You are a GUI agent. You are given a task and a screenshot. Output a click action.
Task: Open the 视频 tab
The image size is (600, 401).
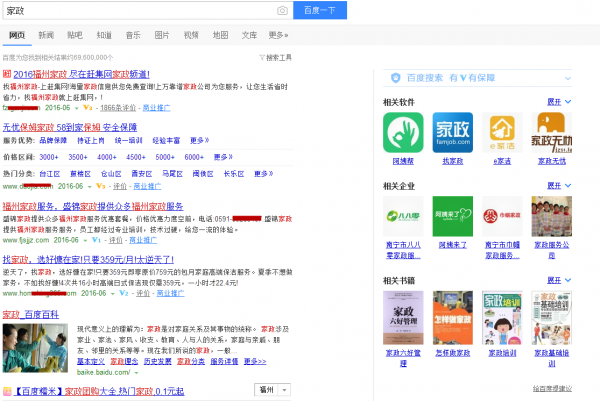pos(191,35)
